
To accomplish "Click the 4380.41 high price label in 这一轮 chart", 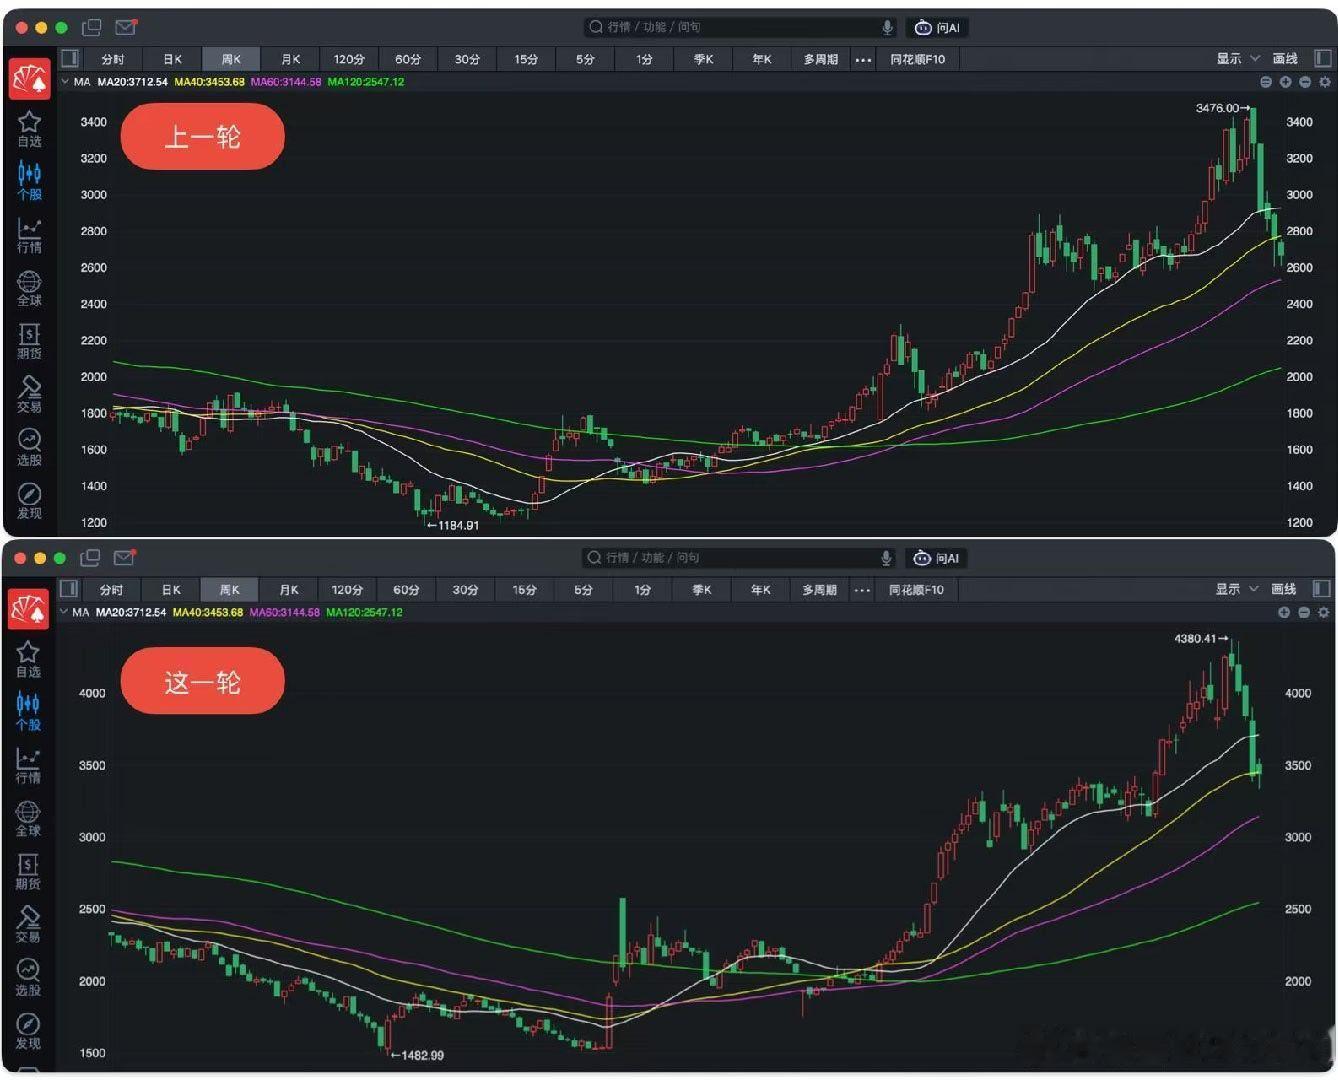I will [1195, 638].
